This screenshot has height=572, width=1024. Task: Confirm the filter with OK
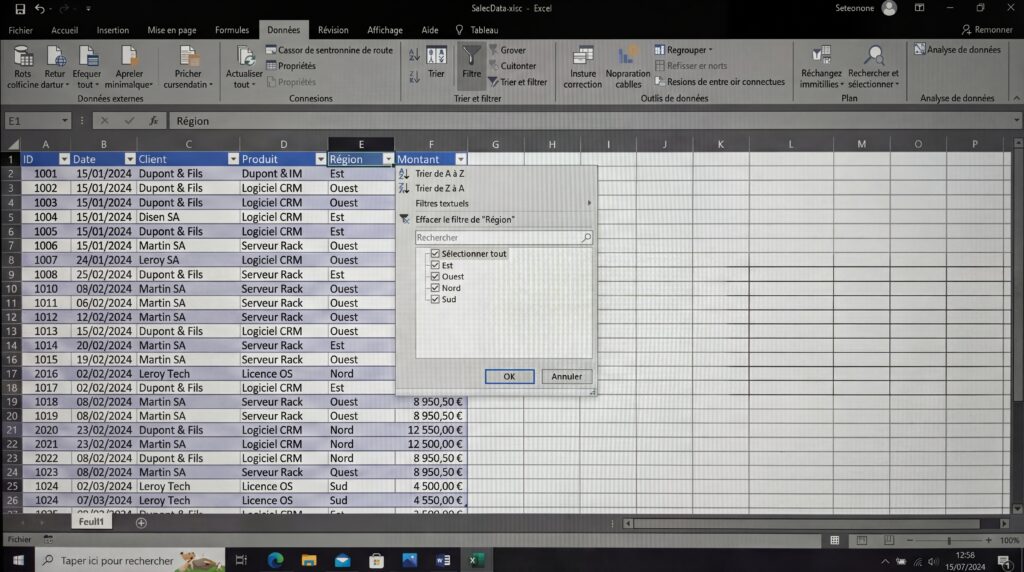(x=509, y=376)
